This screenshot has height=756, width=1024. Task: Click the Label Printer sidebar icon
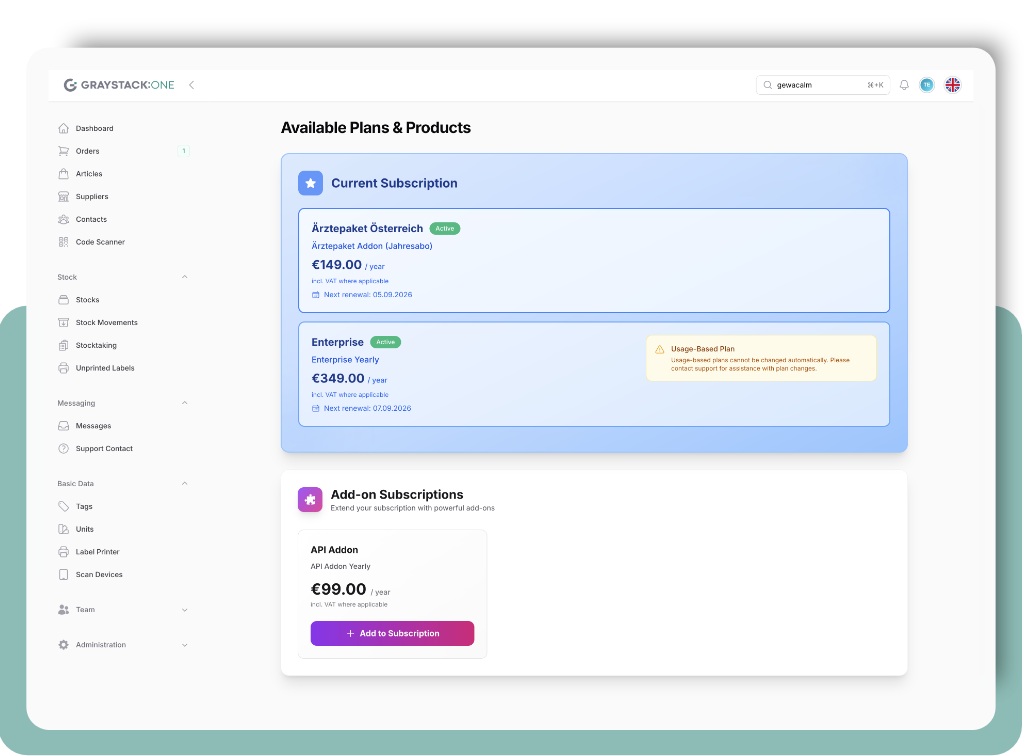(64, 552)
